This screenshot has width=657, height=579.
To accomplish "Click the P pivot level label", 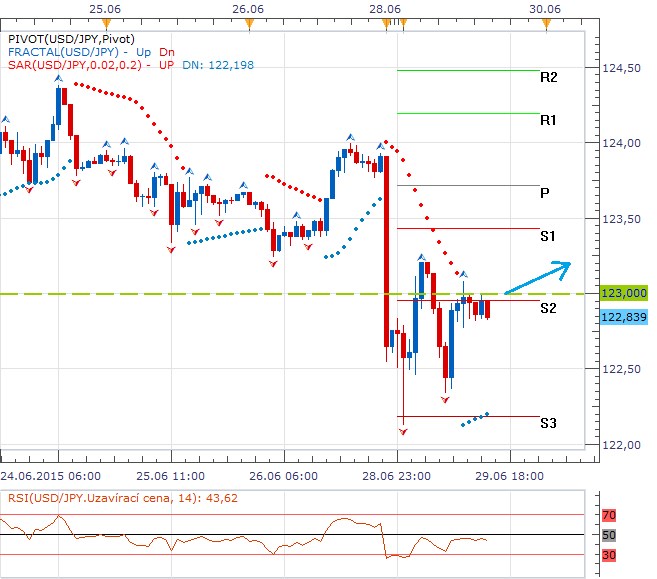I will 544,193.
